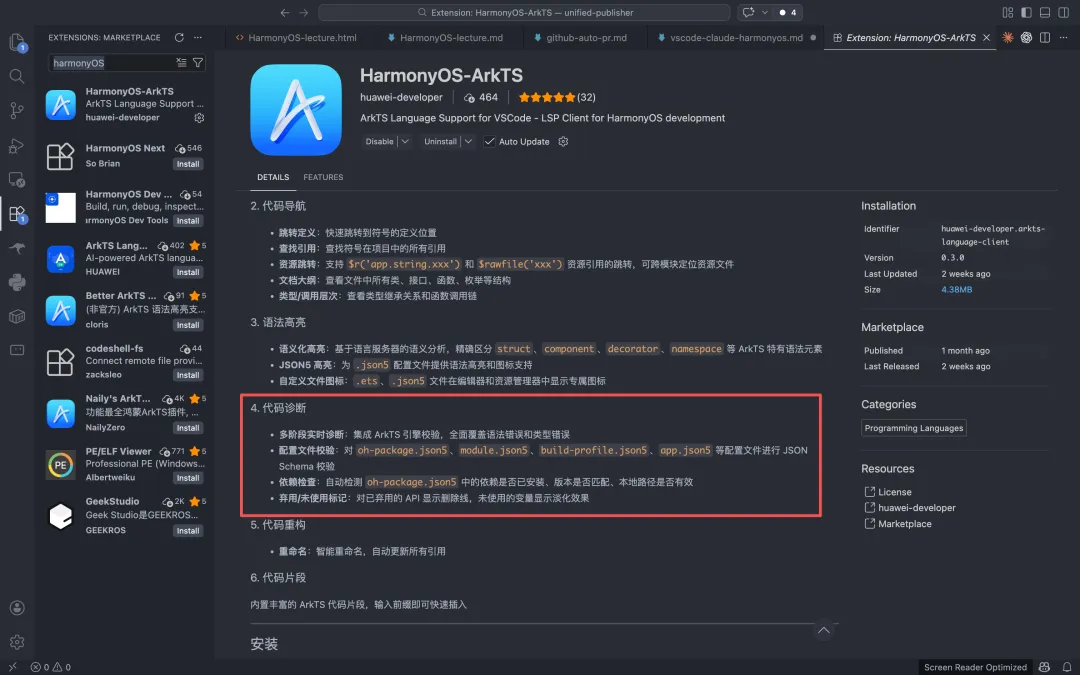Click the Disable extension button

(x=380, y=141)
